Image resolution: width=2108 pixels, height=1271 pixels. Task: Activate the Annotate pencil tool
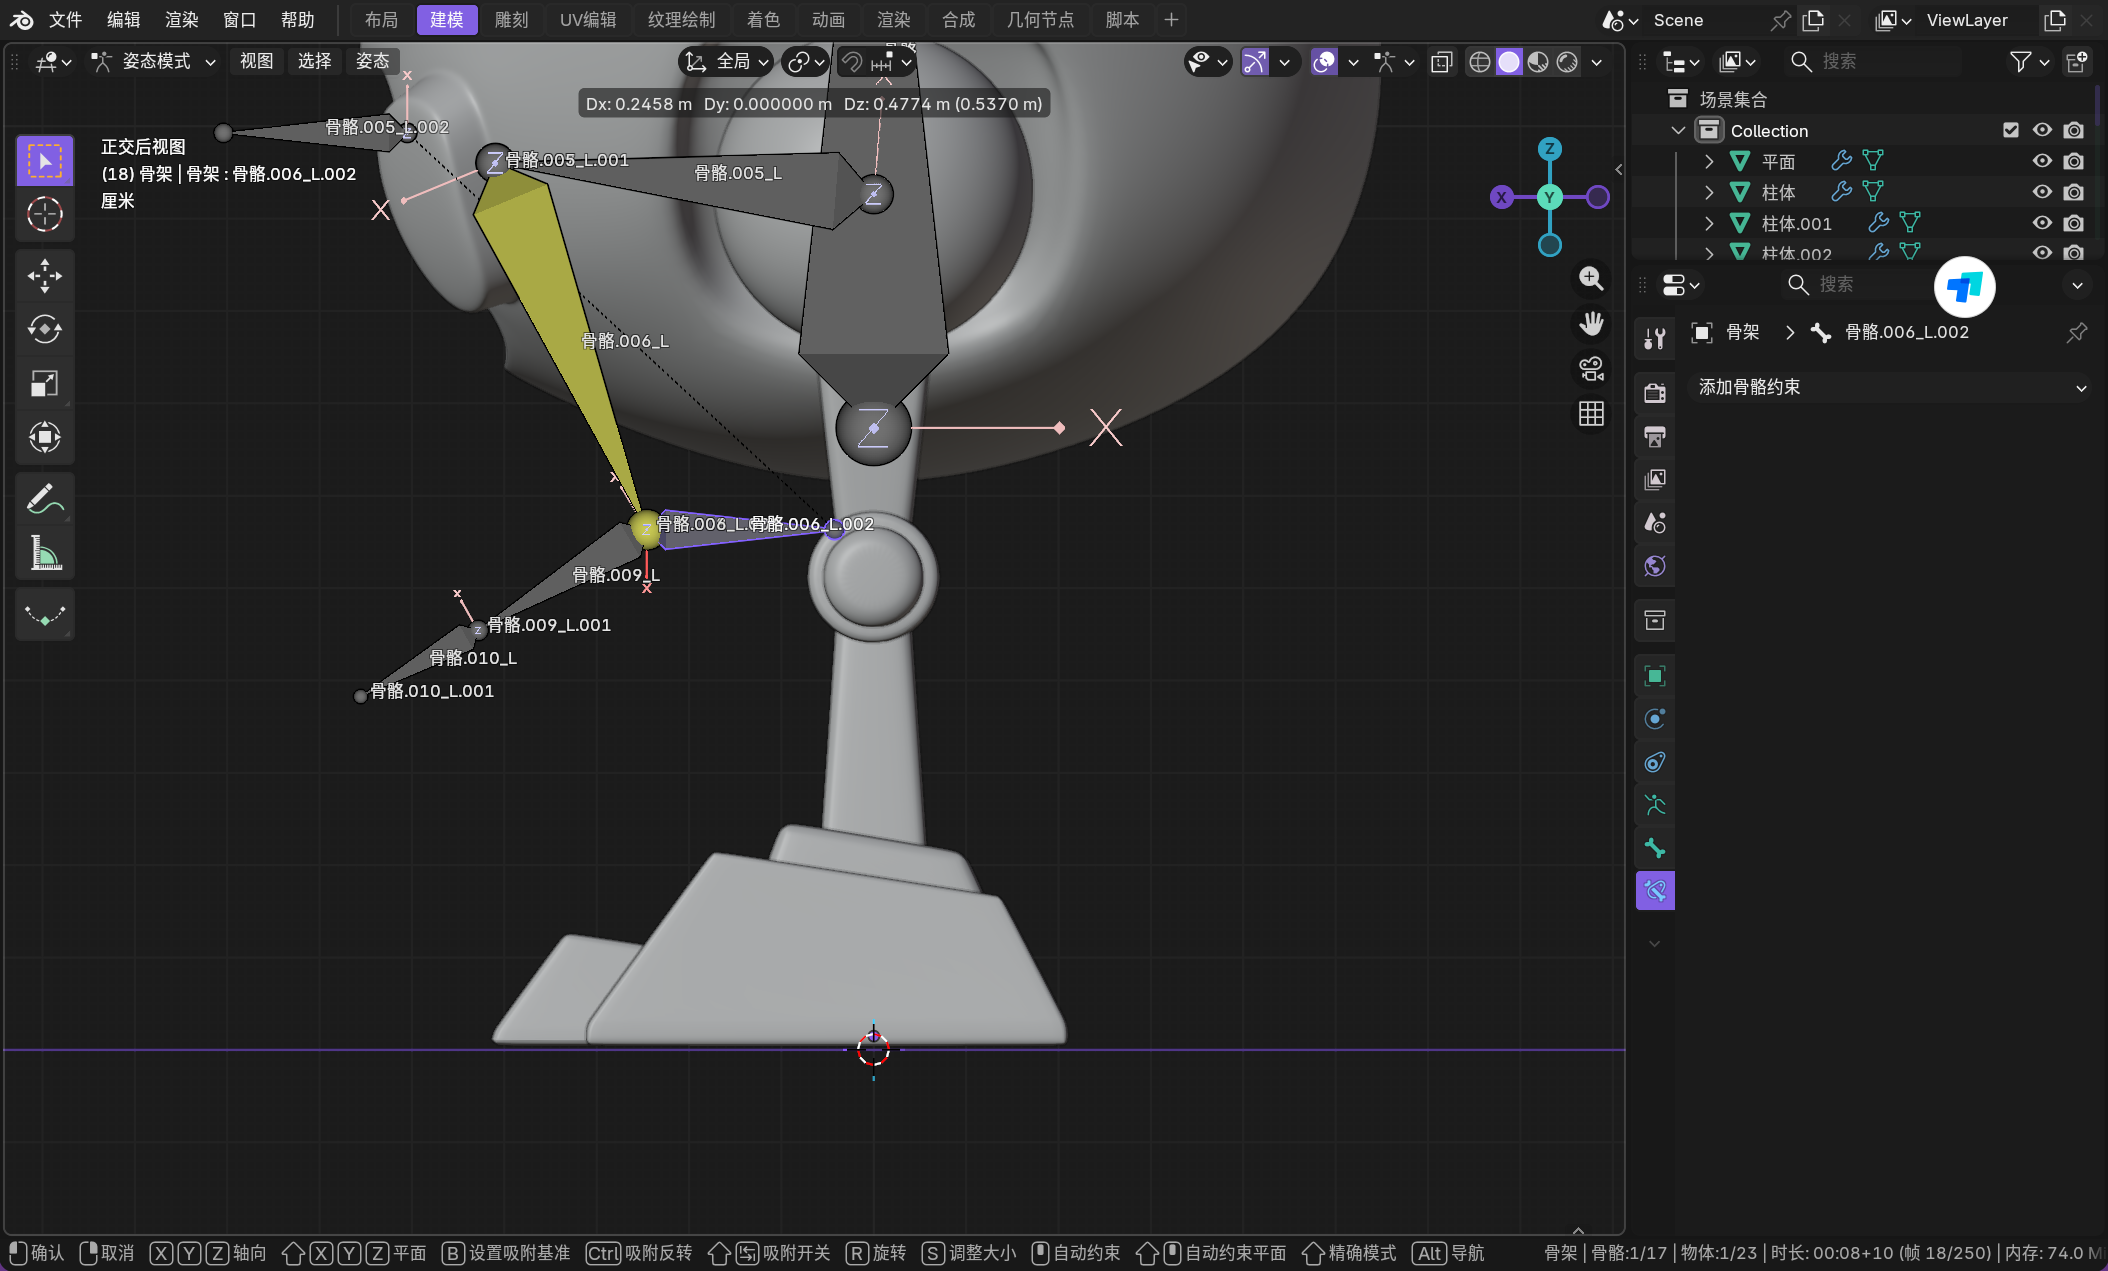(x=44, y=499)
